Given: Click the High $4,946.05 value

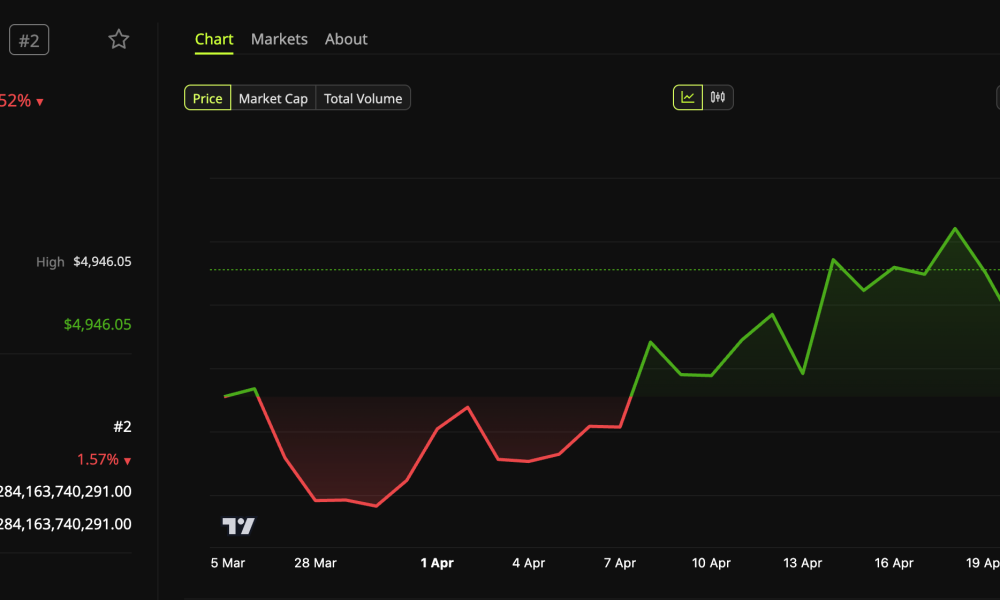Looking at the screenshot, I should click(x=102, y=262).
